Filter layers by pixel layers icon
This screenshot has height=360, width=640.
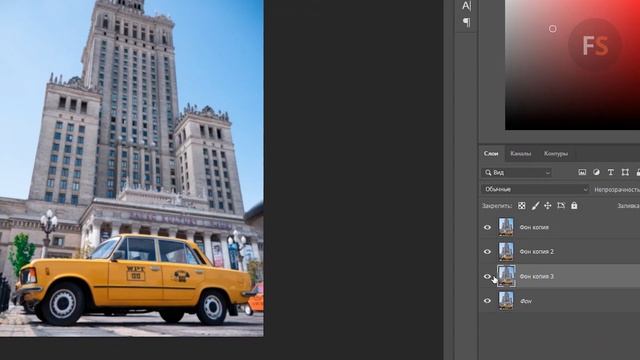(x=582, y=172)
